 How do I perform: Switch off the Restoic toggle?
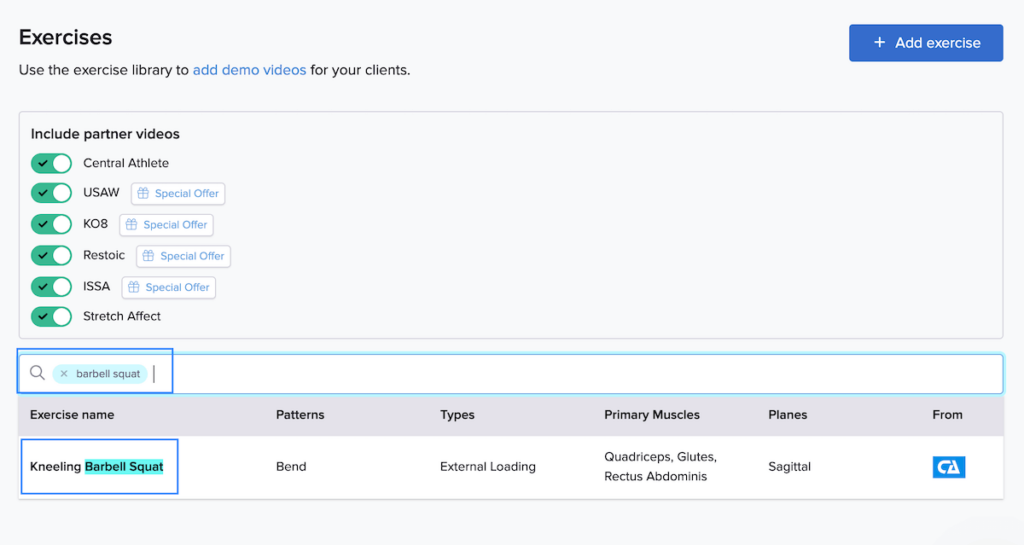(51, 255)
